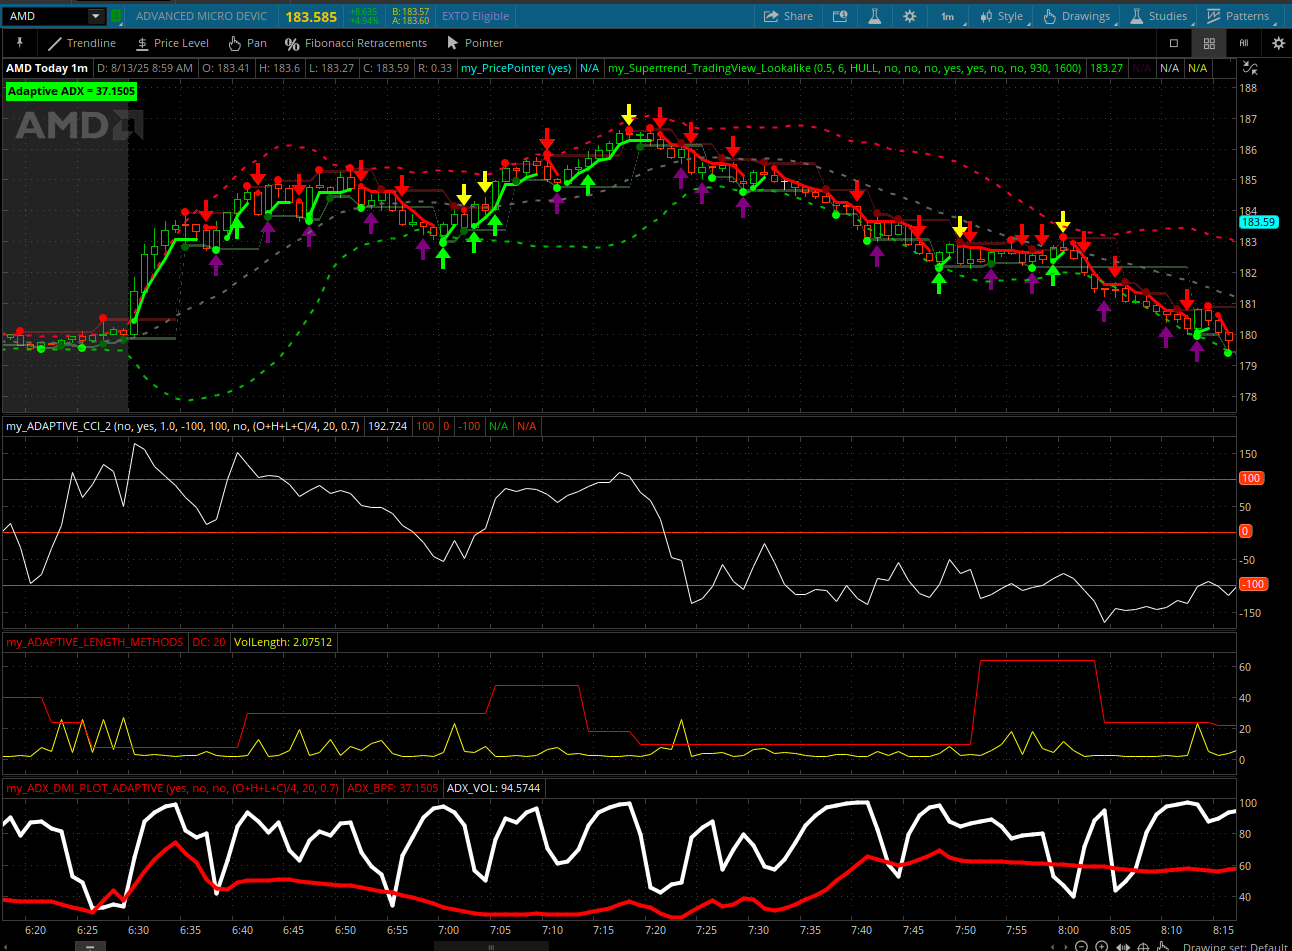Open the 1m timeframe dropdown
1292x951 pixels.
[947, 16]
